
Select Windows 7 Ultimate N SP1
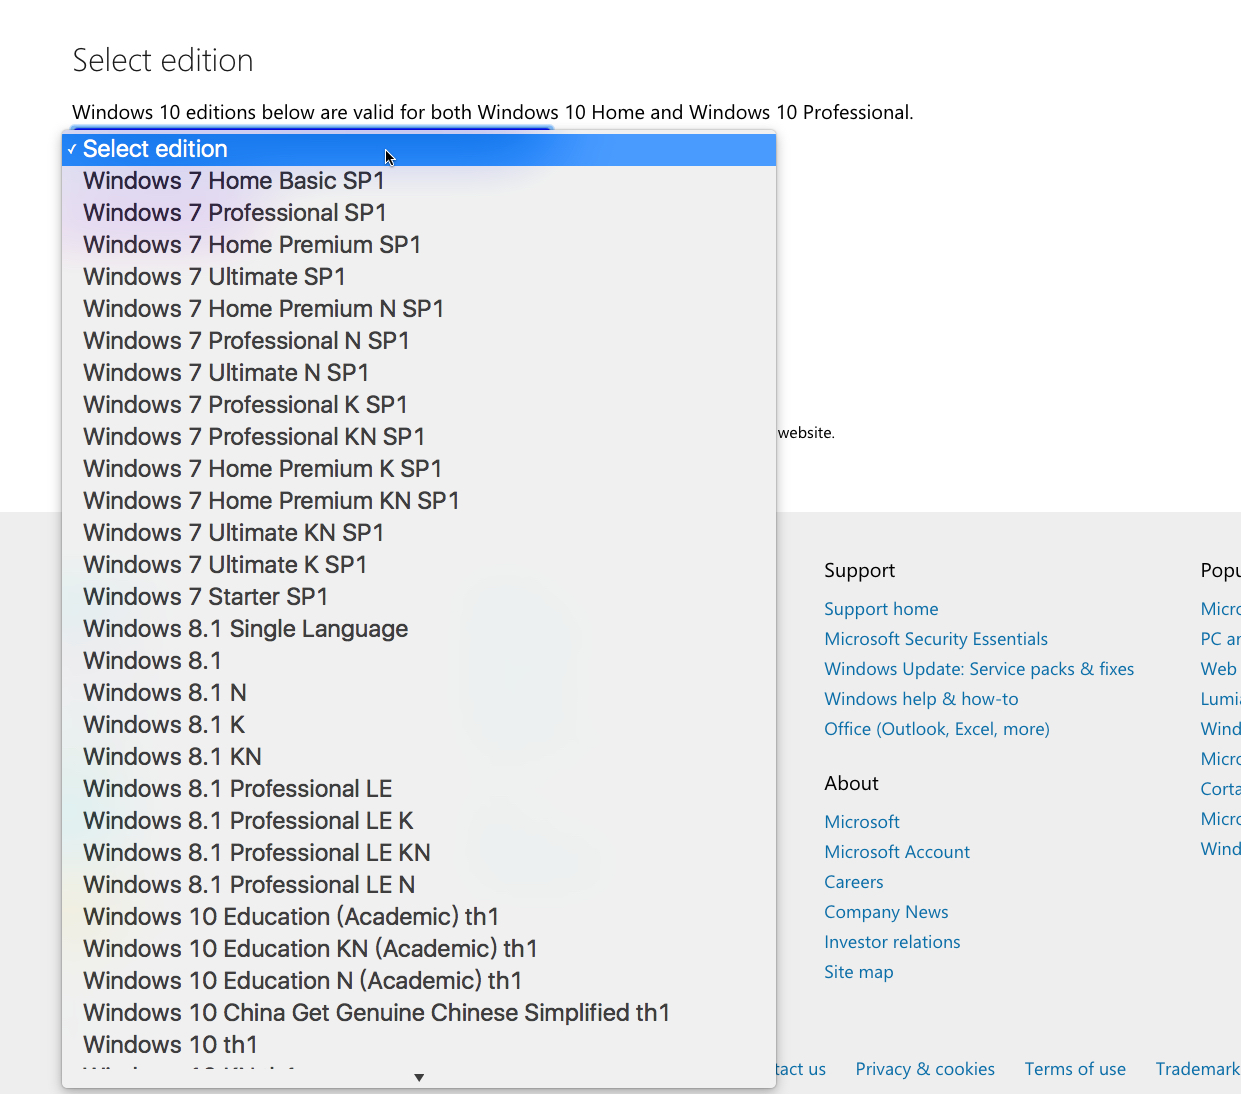click(x=419, y=373)
